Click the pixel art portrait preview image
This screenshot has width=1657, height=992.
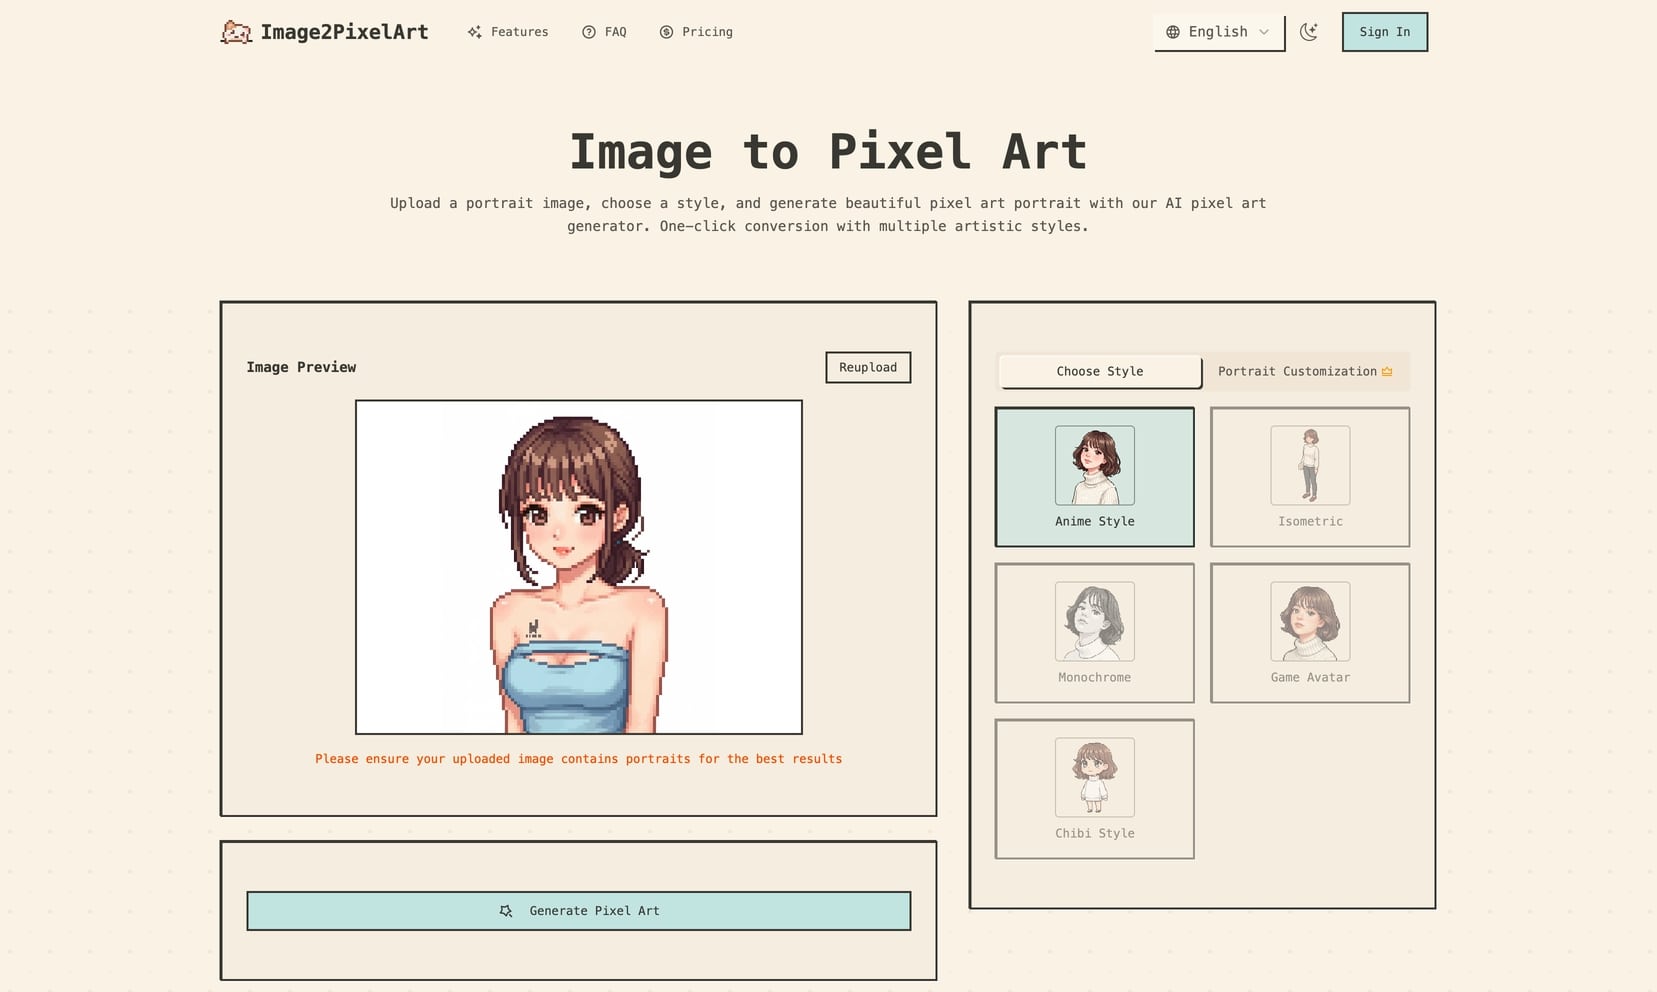(x=577, y=565)
